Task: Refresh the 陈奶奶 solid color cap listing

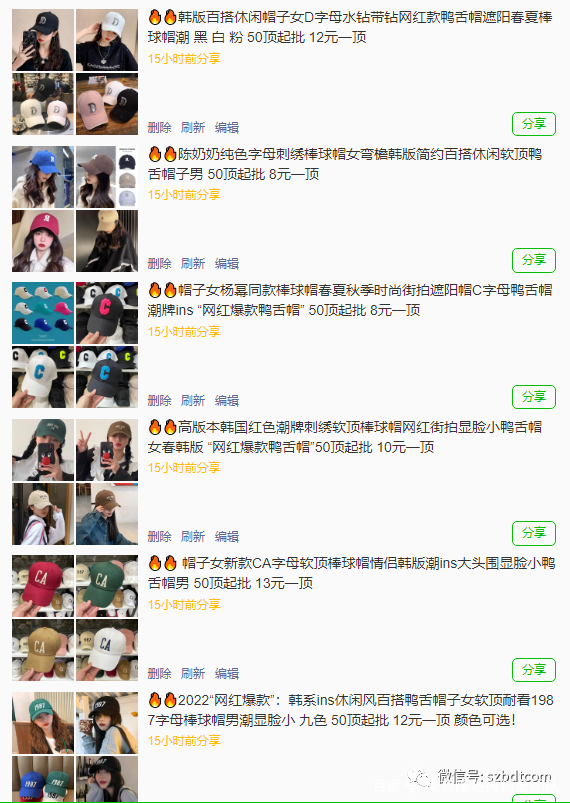Action: coord(193,264)
